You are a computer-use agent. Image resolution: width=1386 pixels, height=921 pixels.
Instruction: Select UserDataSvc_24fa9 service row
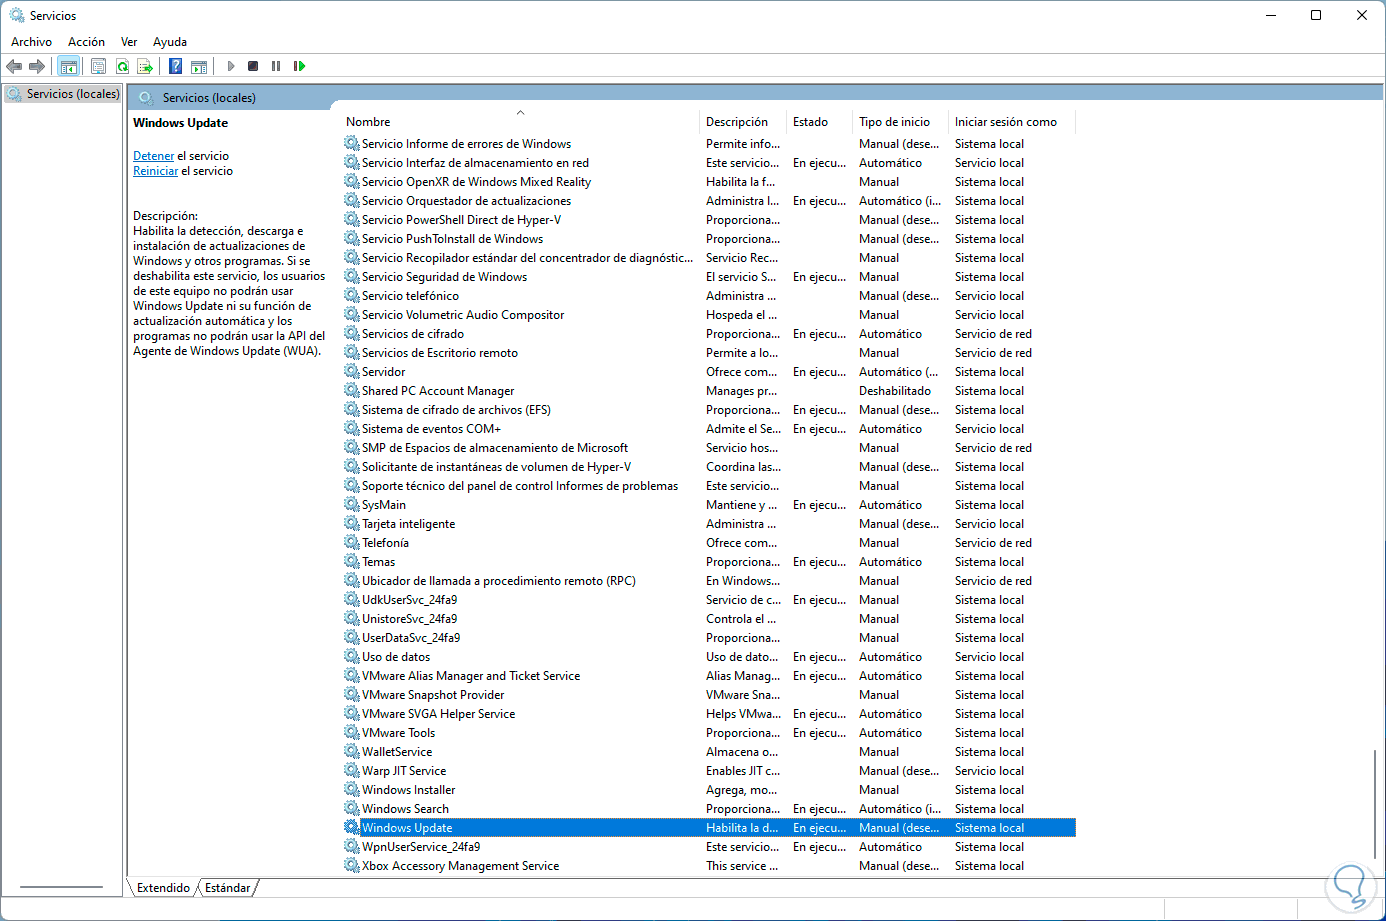pyautogui.click(x=709, y=638)
